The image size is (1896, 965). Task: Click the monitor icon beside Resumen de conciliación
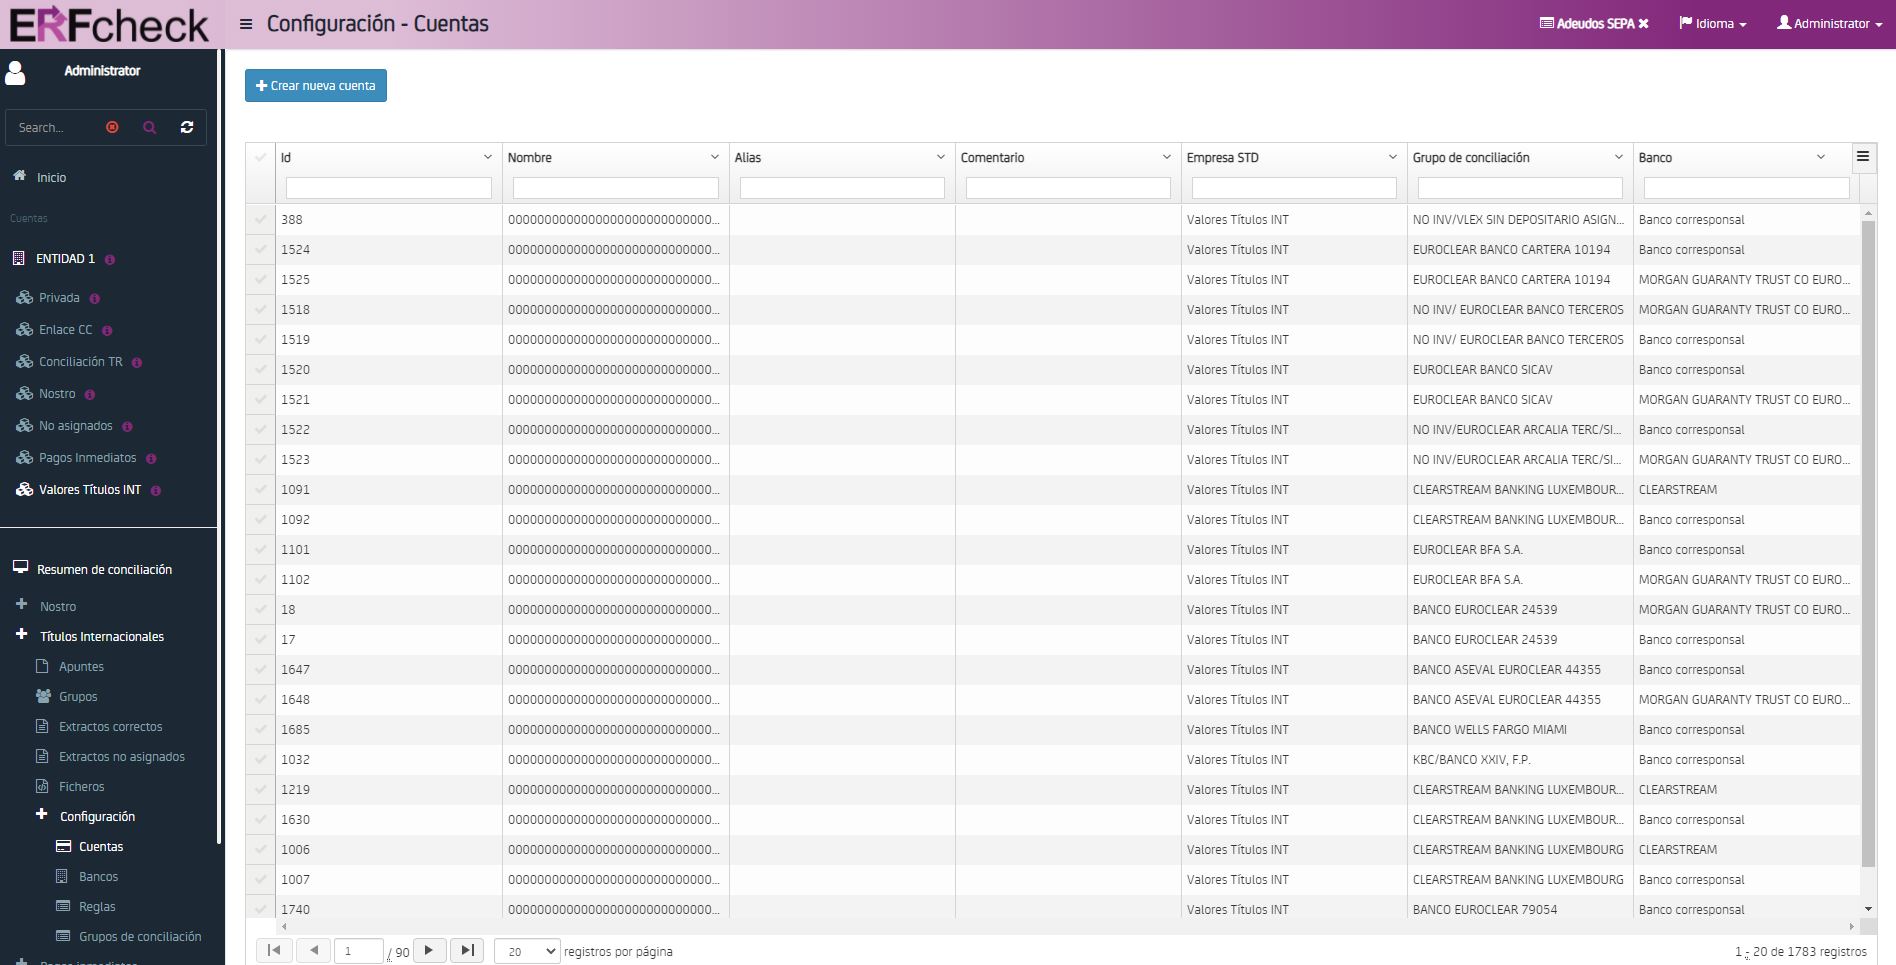(x=18, y=567)
